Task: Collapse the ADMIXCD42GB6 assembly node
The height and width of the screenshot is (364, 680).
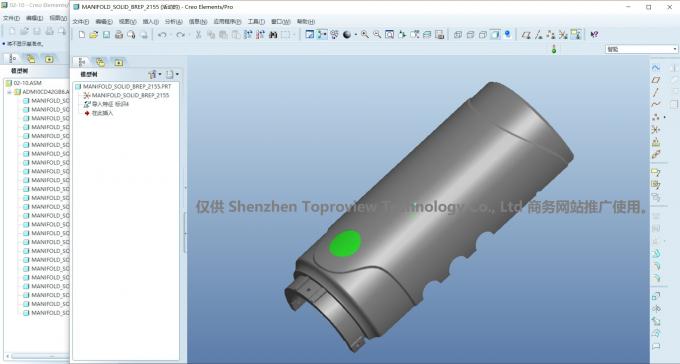Action: pos(10,92)
